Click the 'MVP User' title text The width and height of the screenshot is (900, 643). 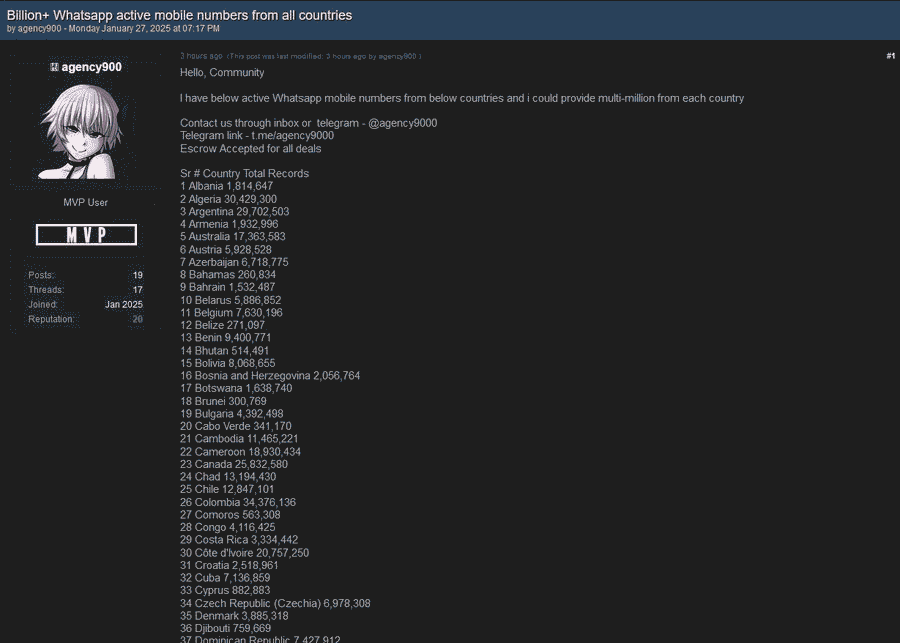click(x=86, y=203)
